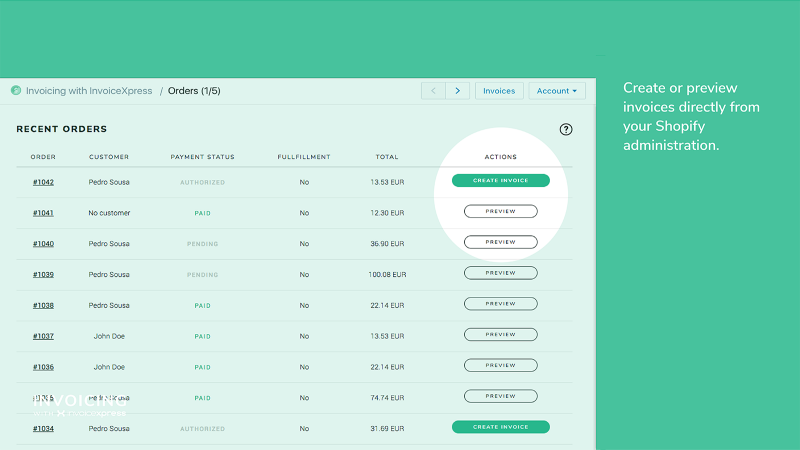Click the Order column header
The width and height of the screenshot is (800, 450).
43,157
